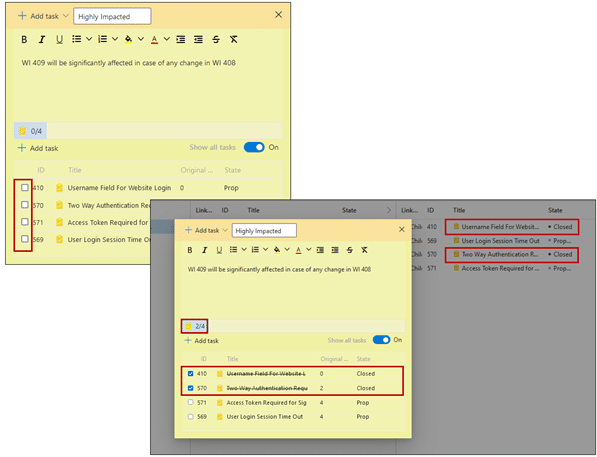Clear formatting in the upper note toolbar
This screenshot has height=457, width=597.
(233, 39)
